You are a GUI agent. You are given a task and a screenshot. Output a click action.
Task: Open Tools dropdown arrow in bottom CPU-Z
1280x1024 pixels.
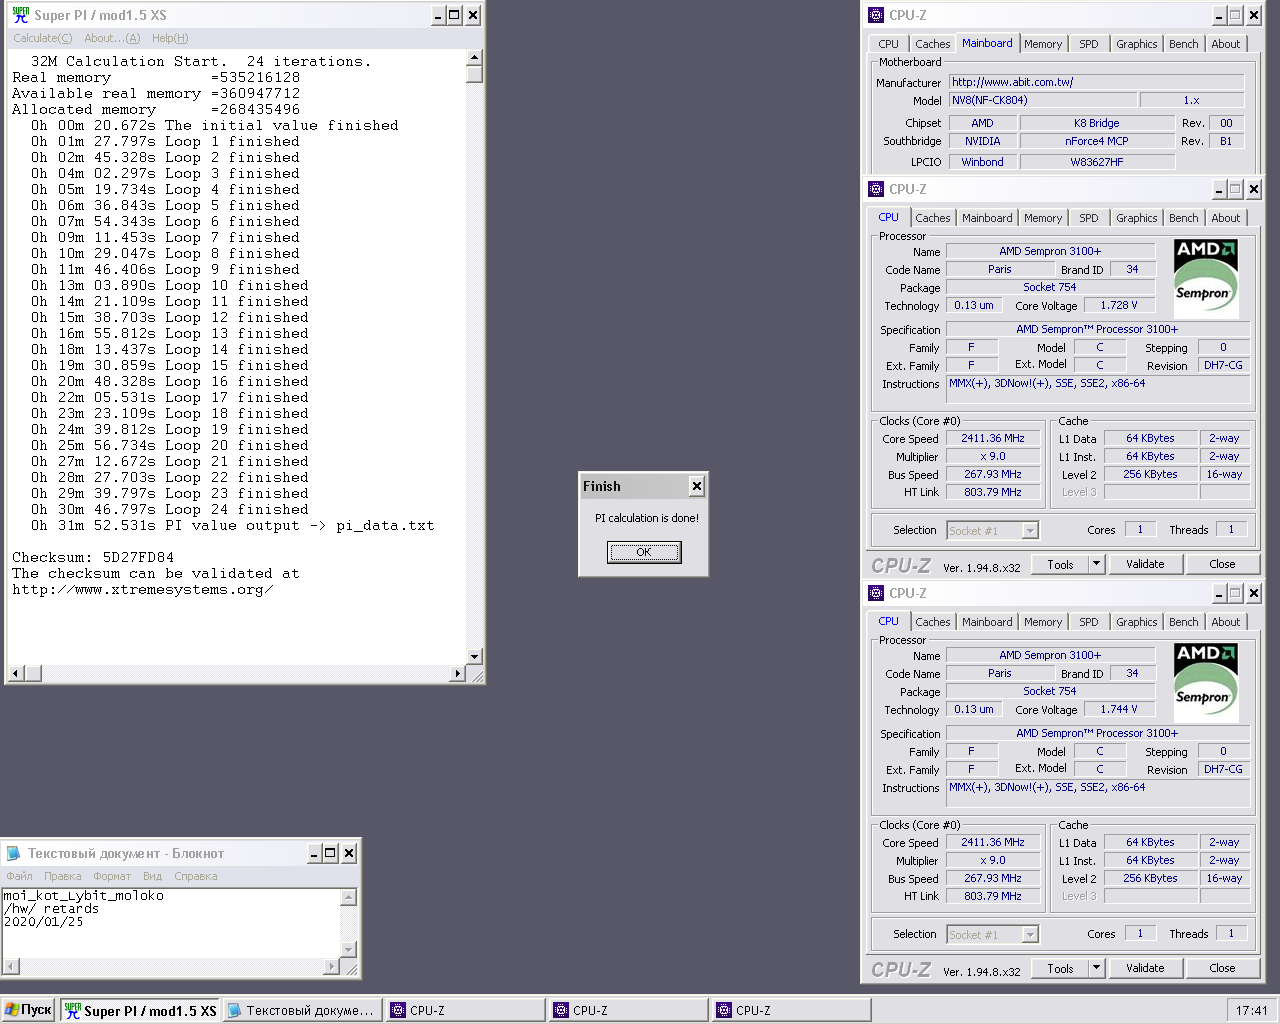(x=1096, y=968)
